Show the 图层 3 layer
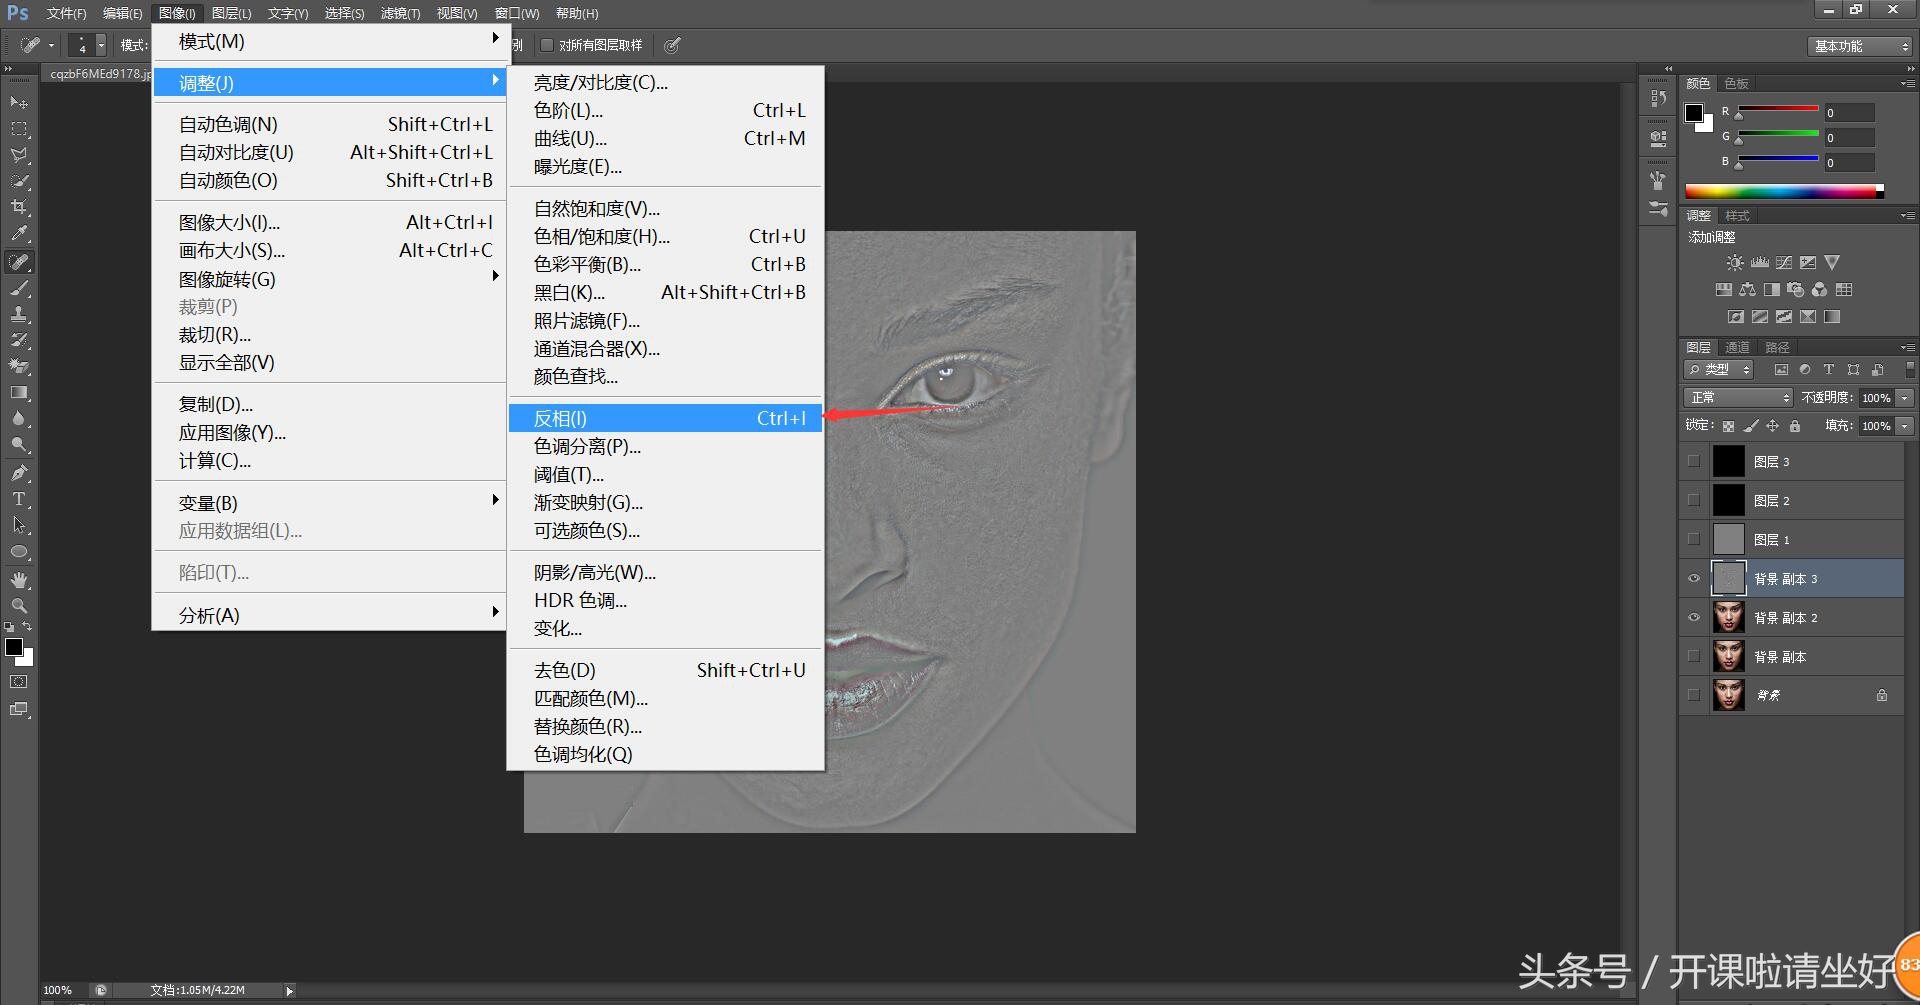The image size is (1920, 1005). pyautogui.click(x=1694, y=461)
